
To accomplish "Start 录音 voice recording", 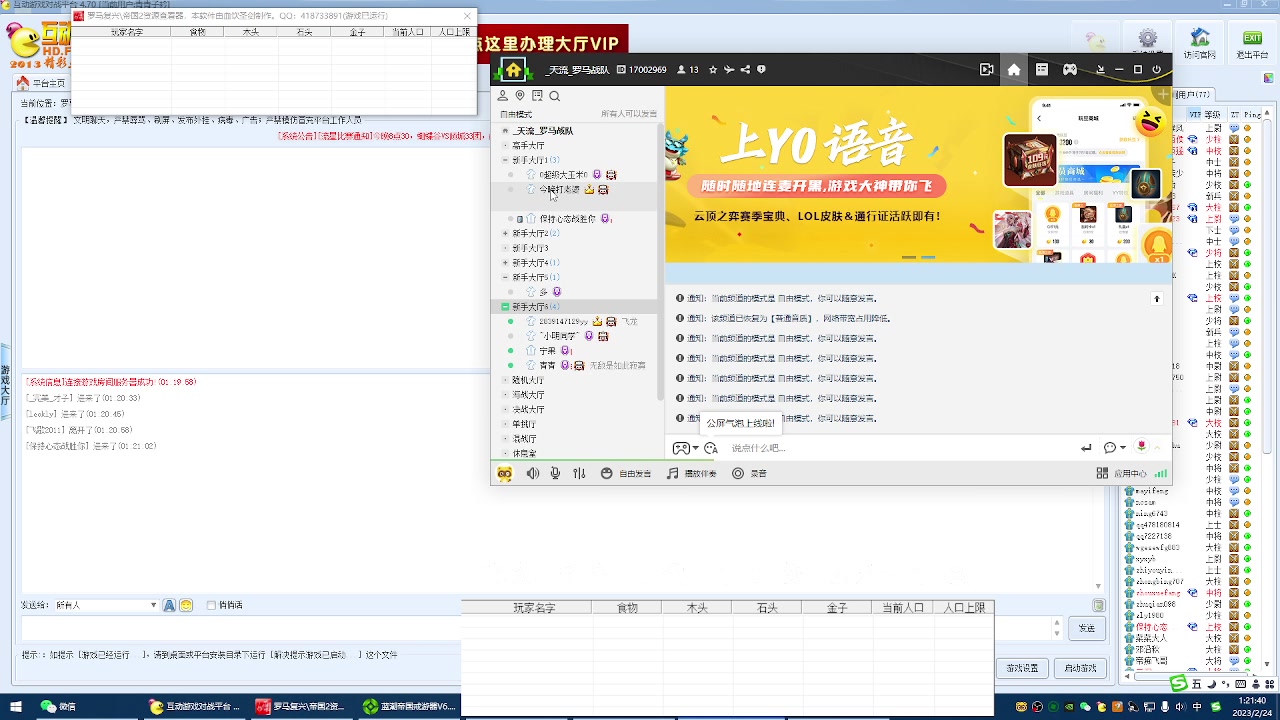I will [x=748, y=473].
